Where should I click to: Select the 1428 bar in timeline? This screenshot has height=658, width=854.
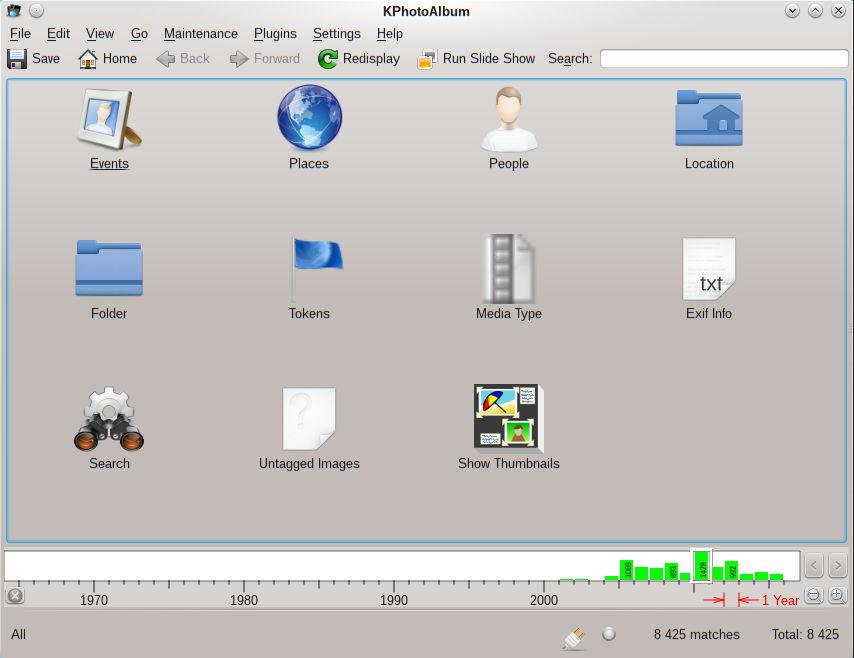click(x=702, y=566)
